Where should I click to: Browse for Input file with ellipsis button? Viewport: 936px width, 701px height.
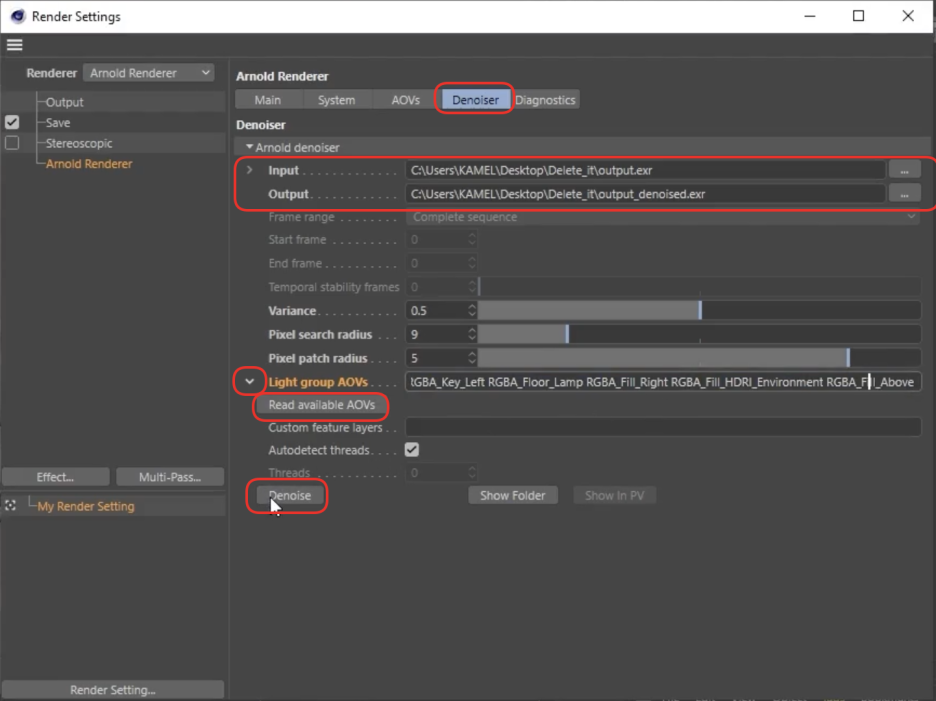point(904,170)
